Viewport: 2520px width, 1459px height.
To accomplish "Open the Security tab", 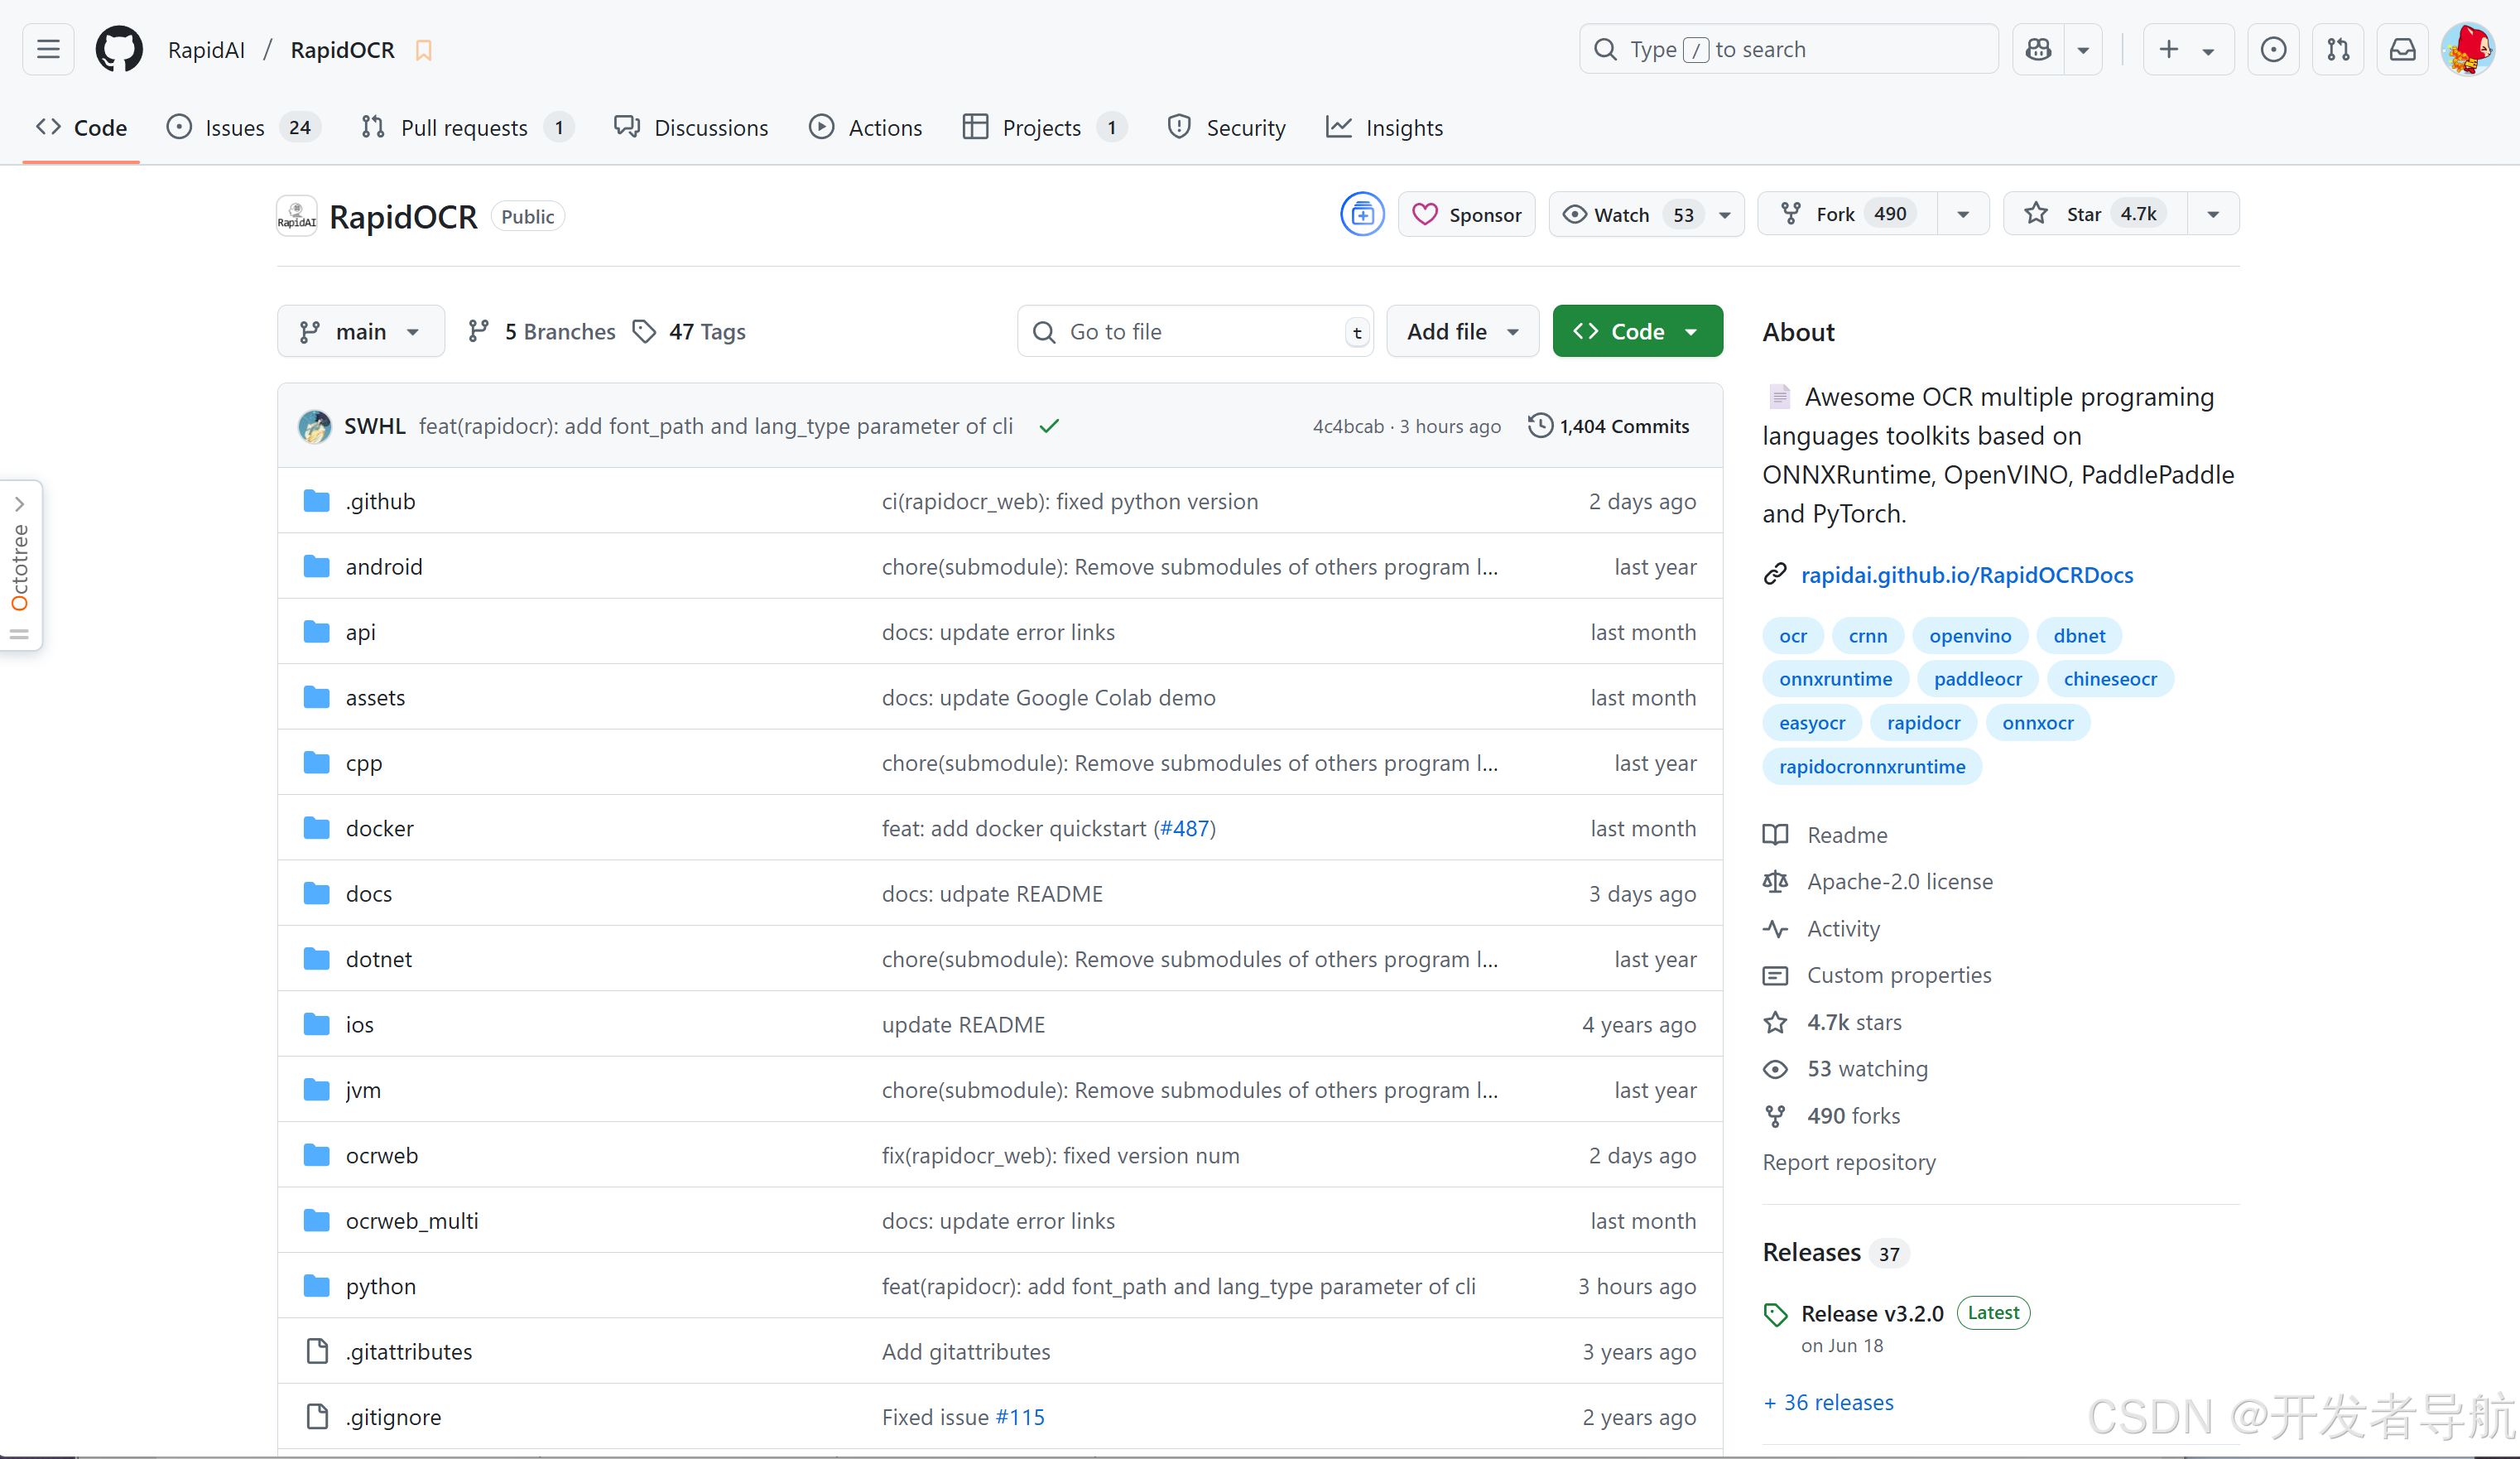I will coord(1227,128).
